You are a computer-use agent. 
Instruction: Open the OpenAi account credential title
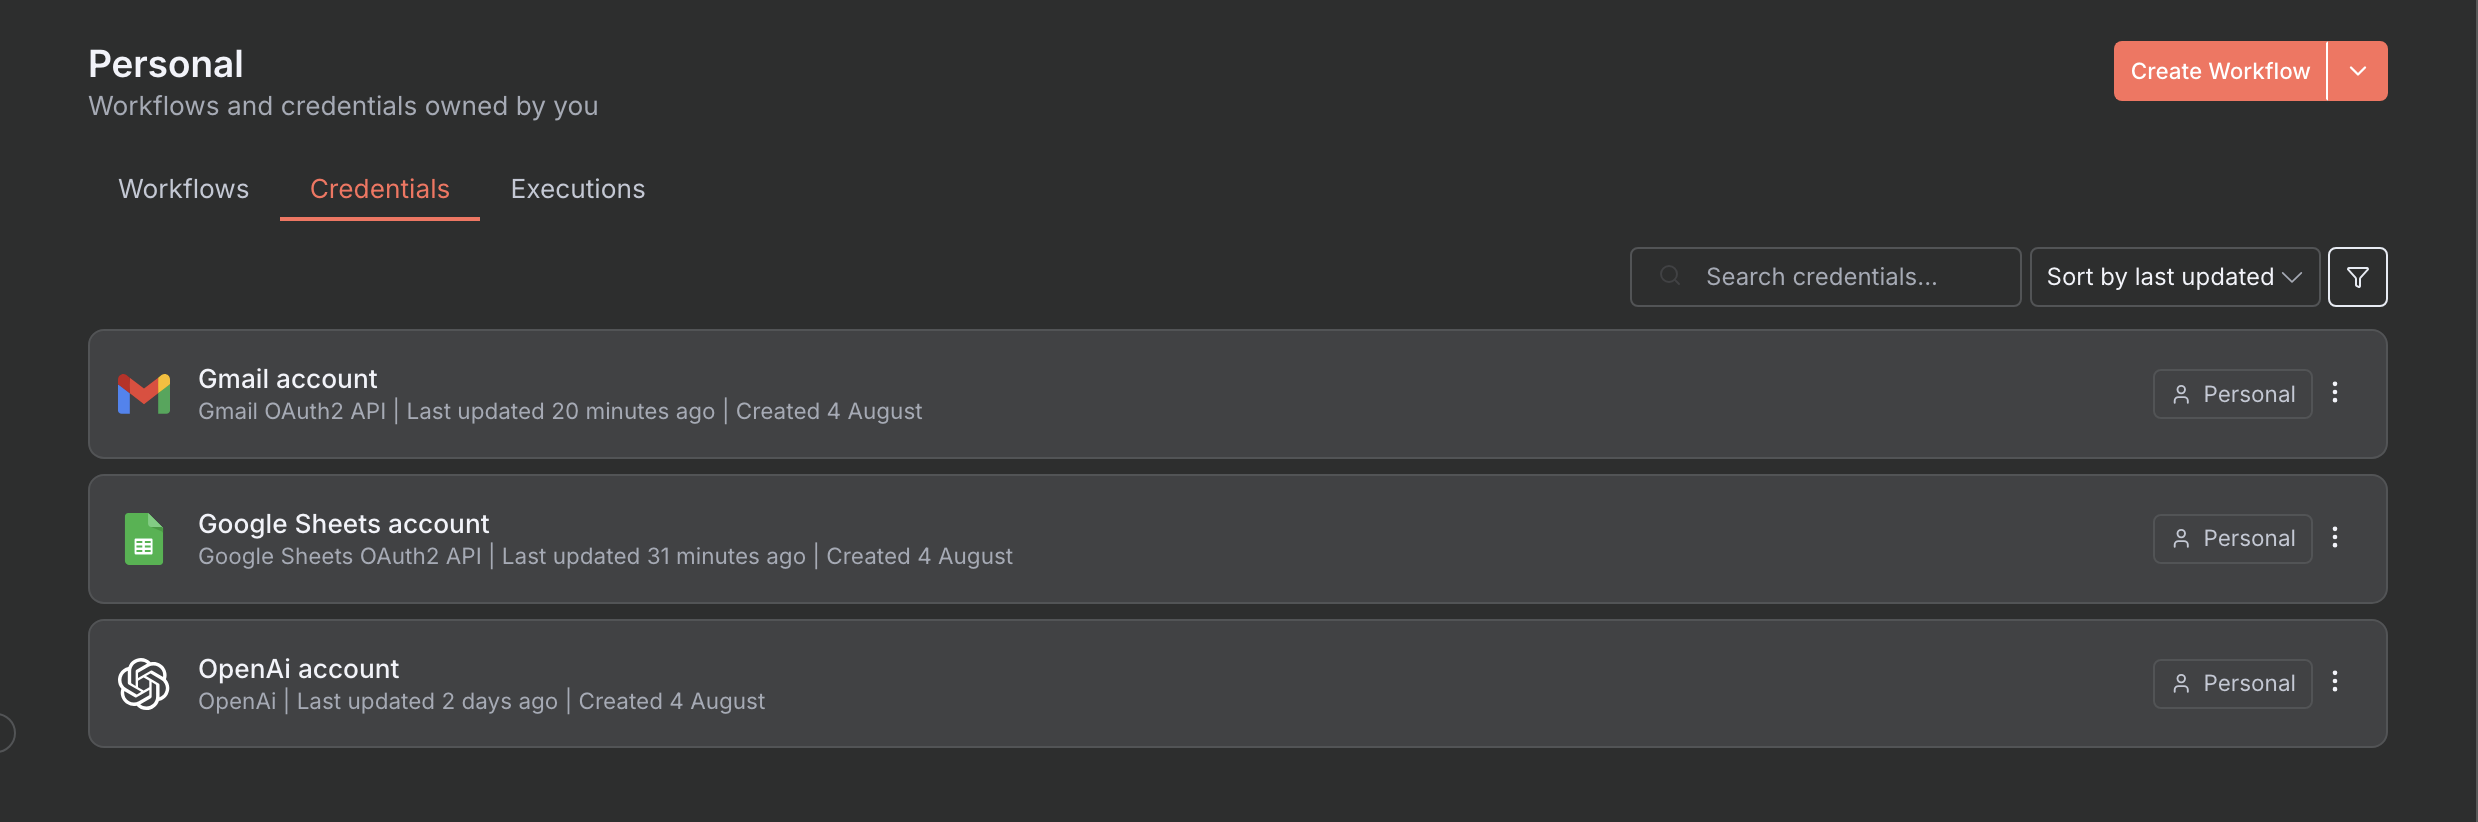299,669
